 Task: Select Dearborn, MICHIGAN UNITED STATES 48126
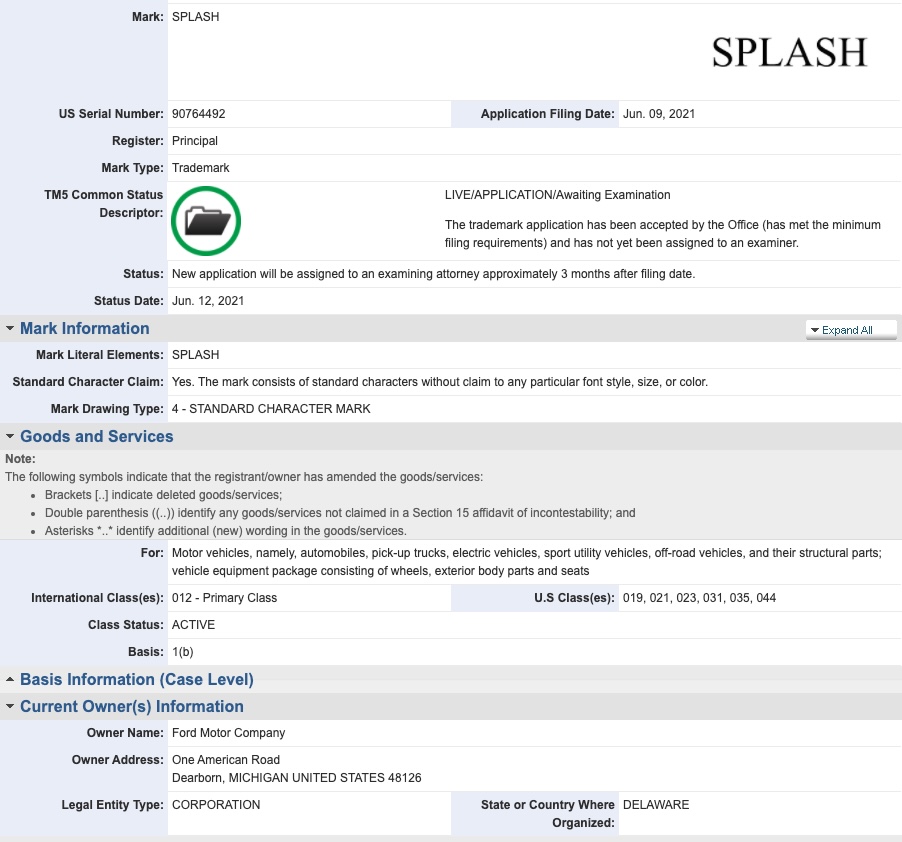point(296,778)
